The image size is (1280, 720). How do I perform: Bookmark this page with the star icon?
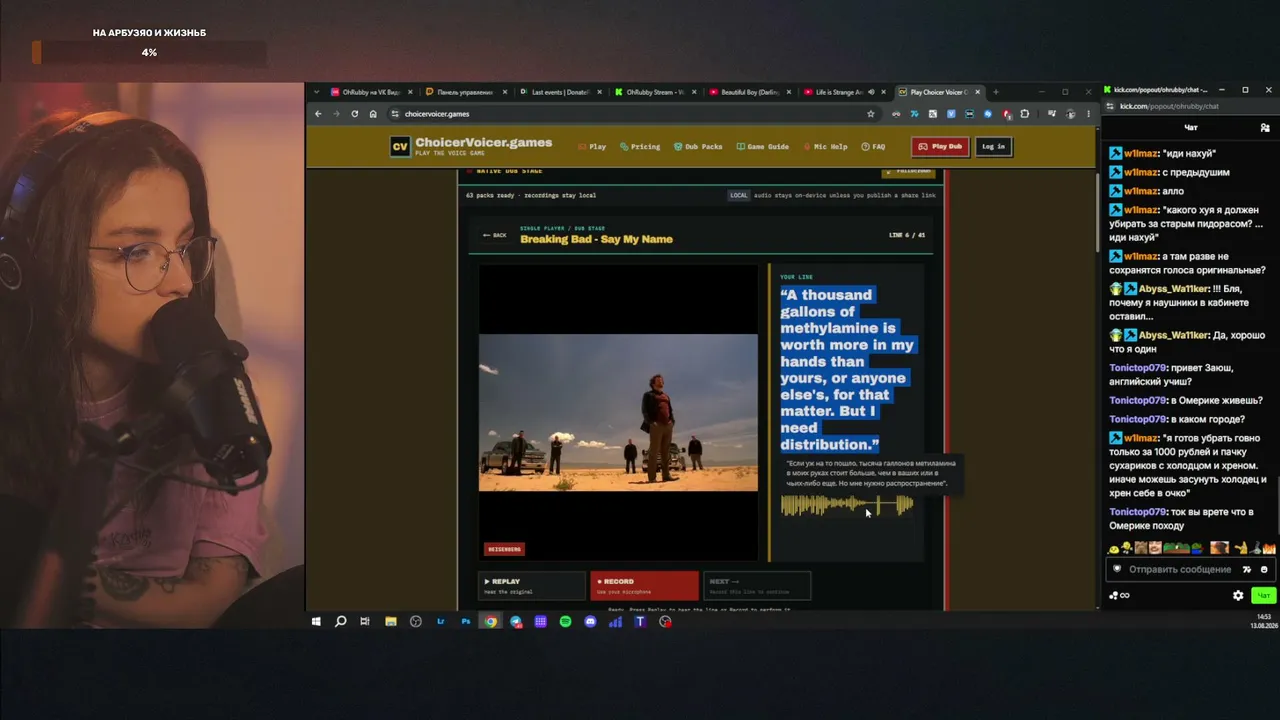[x=871, y=114]
